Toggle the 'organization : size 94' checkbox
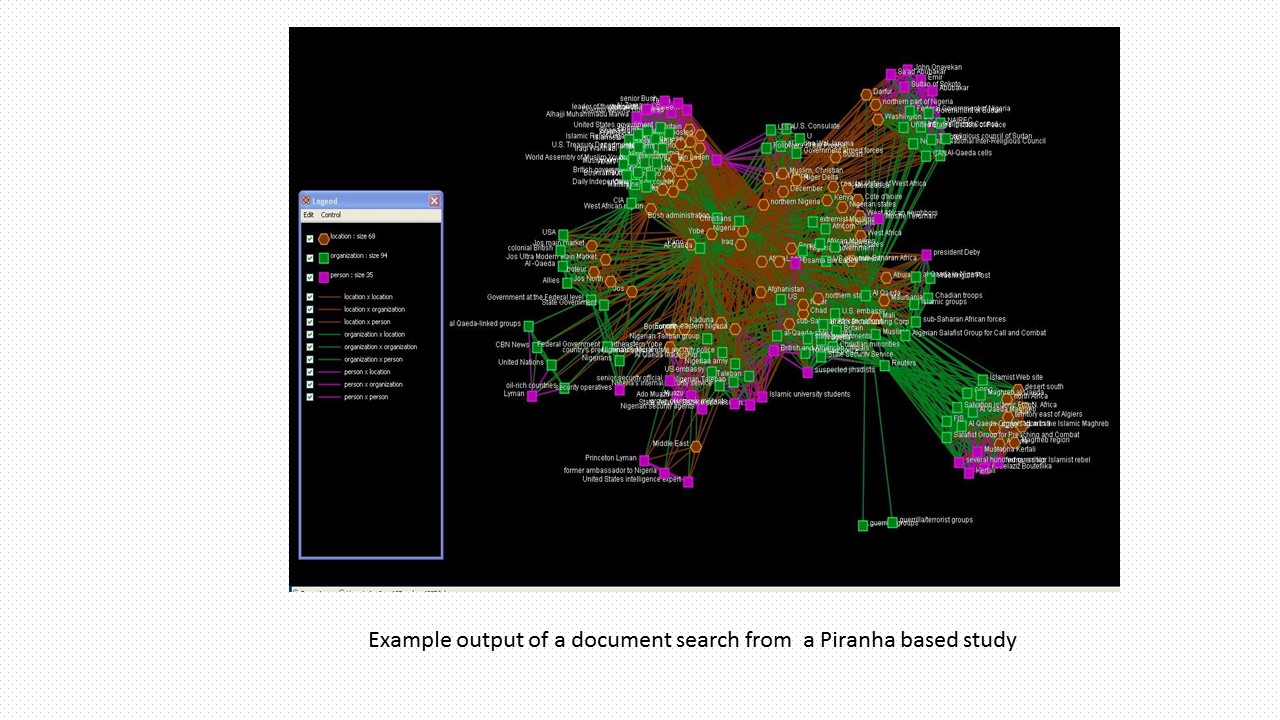The image size is (1280, 720). pyautogui.click(x=310, y=258)
